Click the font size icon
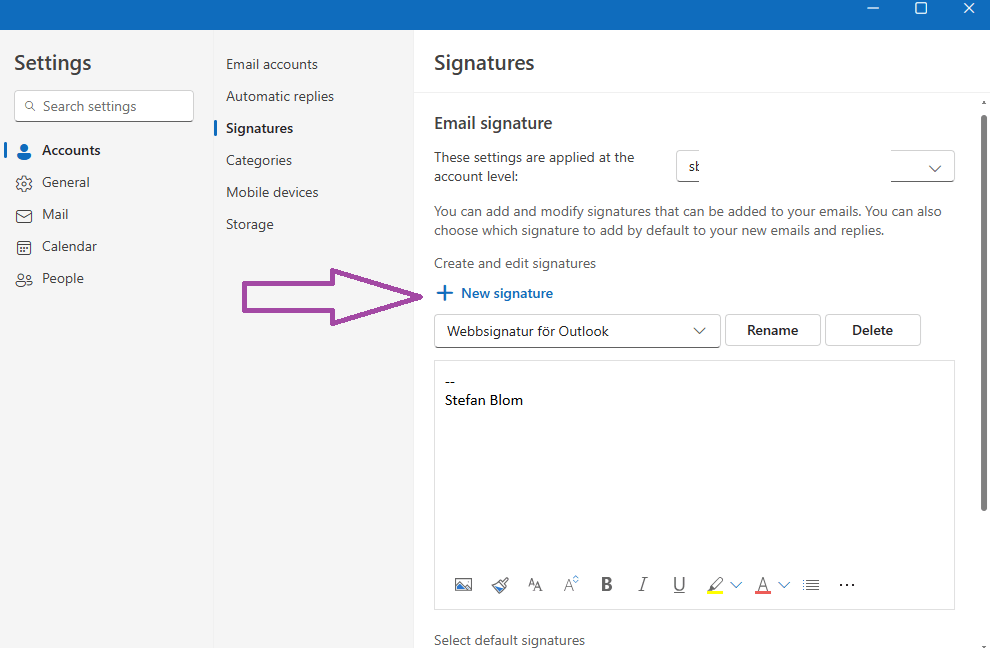The image size is (990, 648). [570, 584]
